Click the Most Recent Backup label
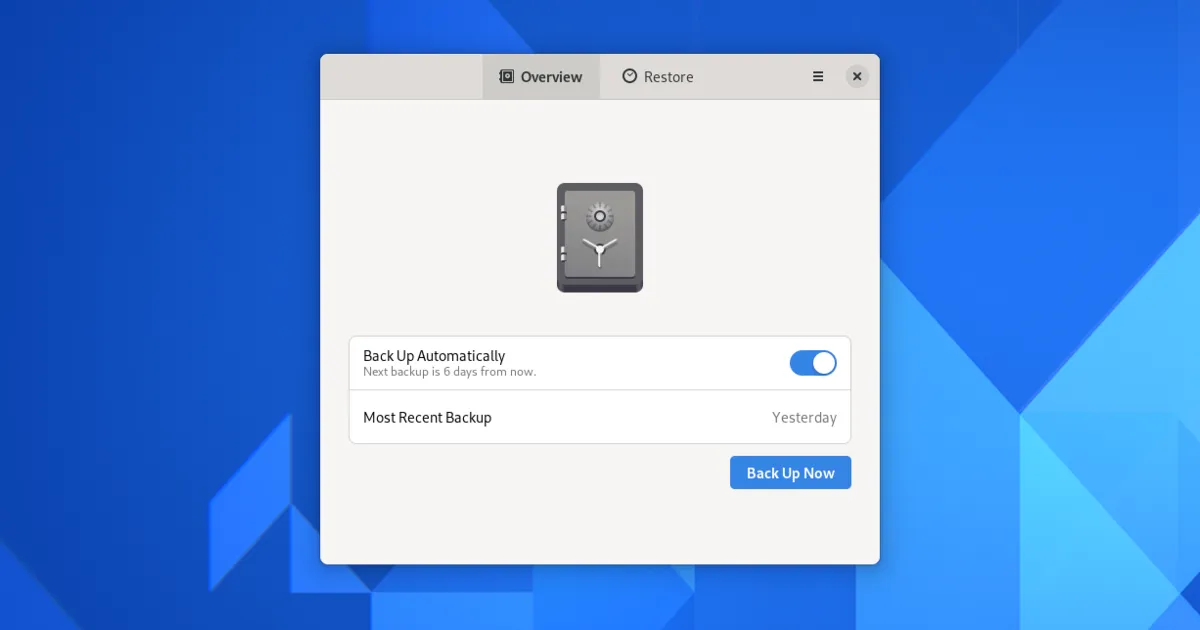 tap(427, 418)
